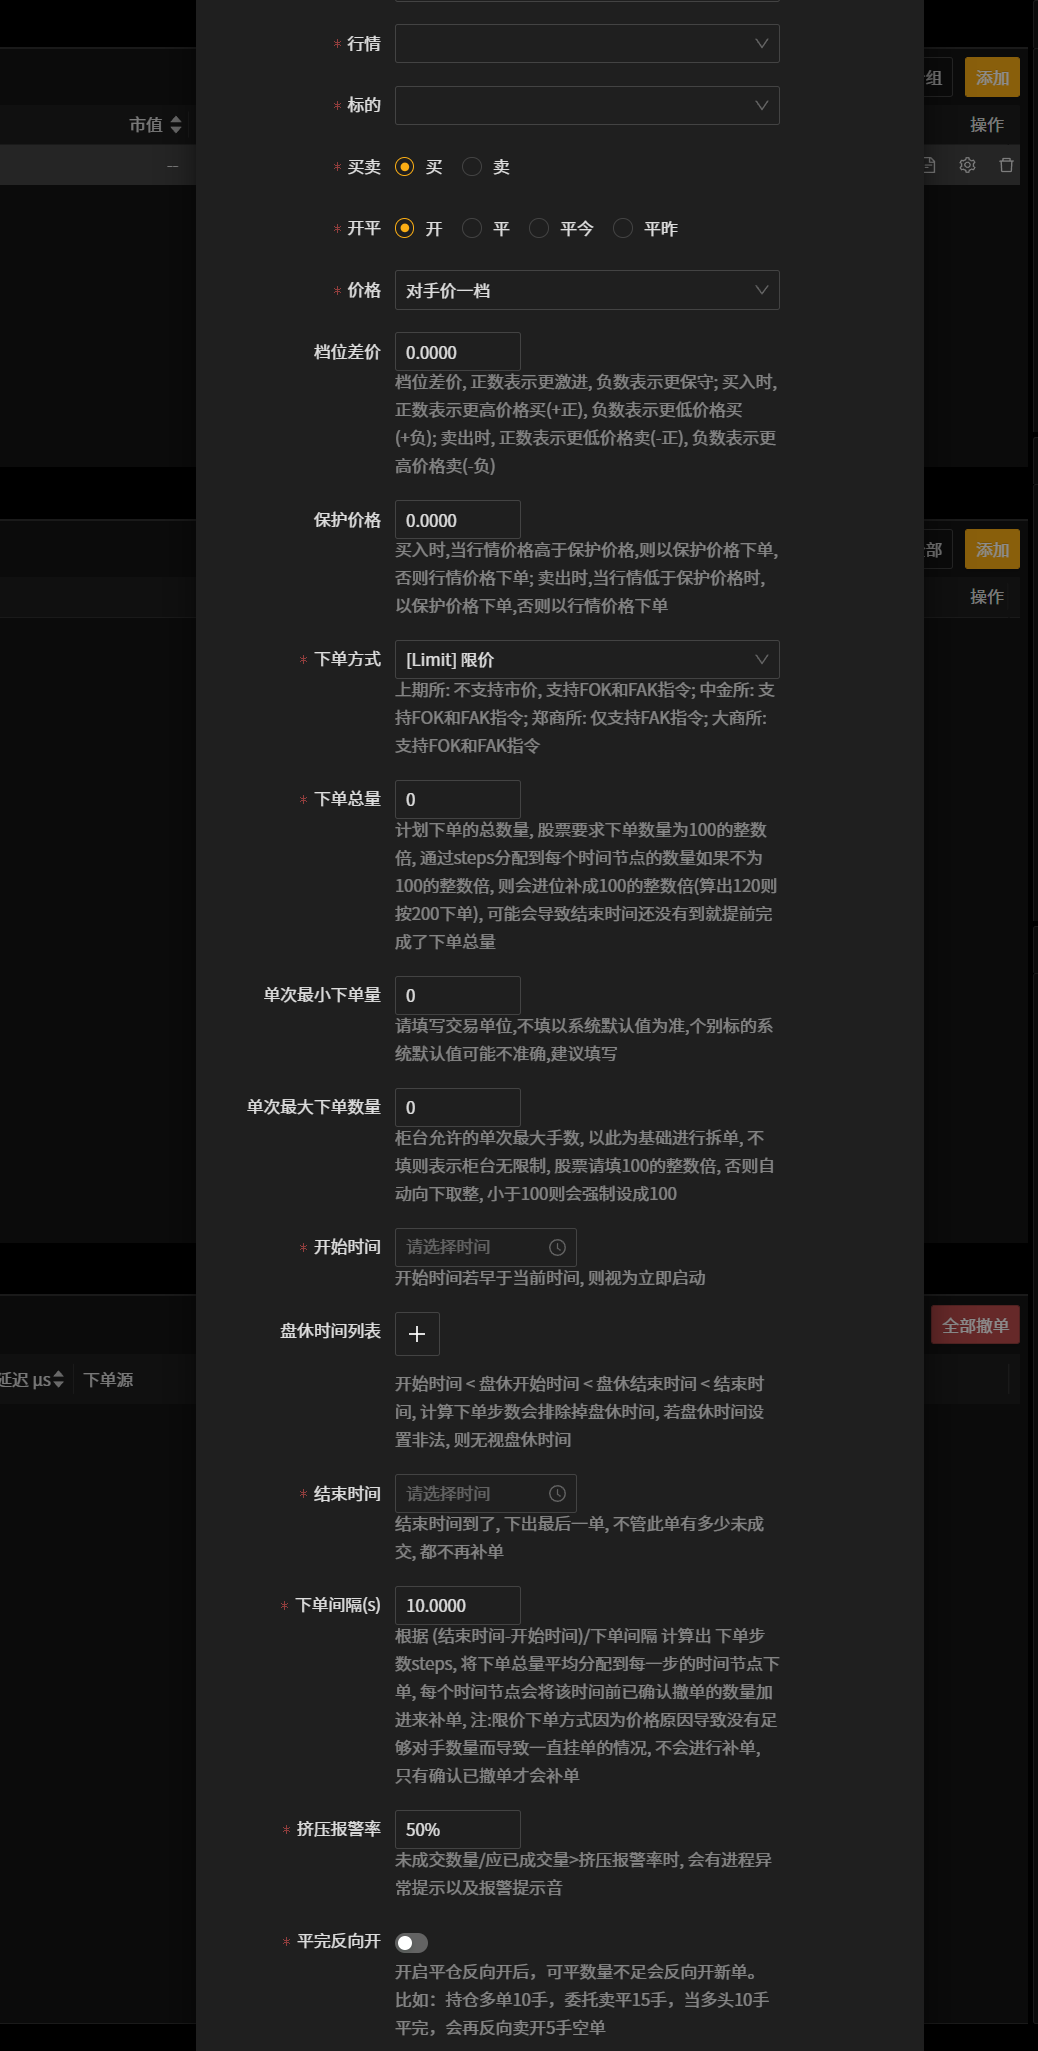Open the 下单方式 dropdown showing [Limit] 限价
1038x2051 pixels.
pyautogui.click(x=587, y=660)
